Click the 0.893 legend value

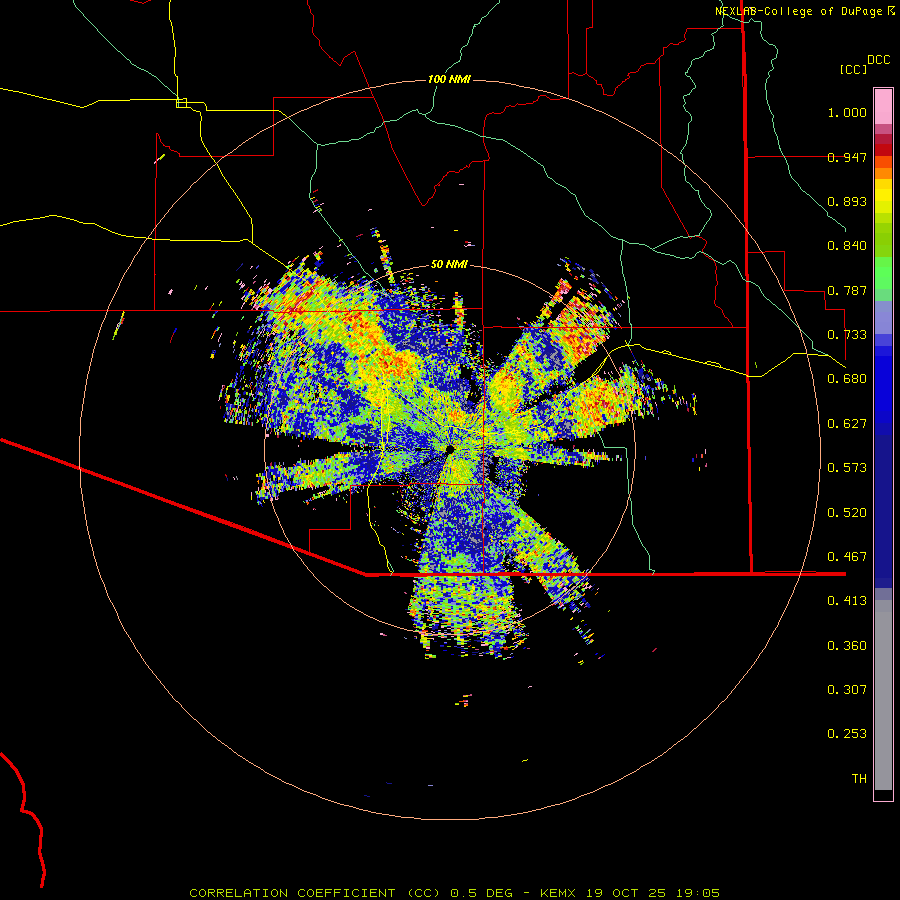click(x=847, y=201)
